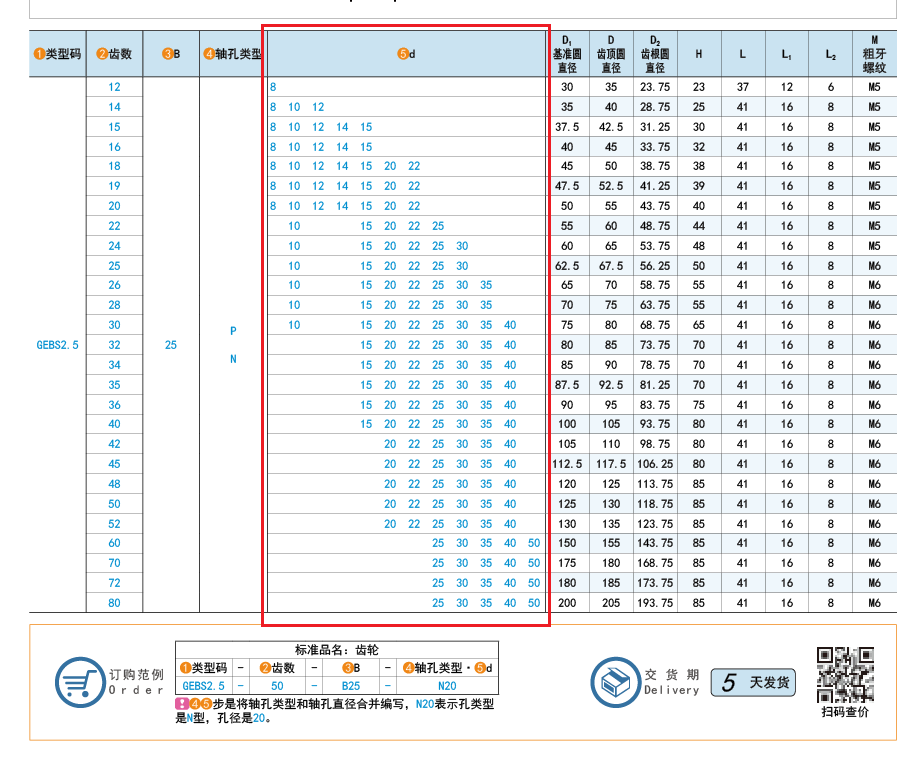Click bore diameter 50 in 80-tooth row
This screenshot has width=921, height=765.
534,603
